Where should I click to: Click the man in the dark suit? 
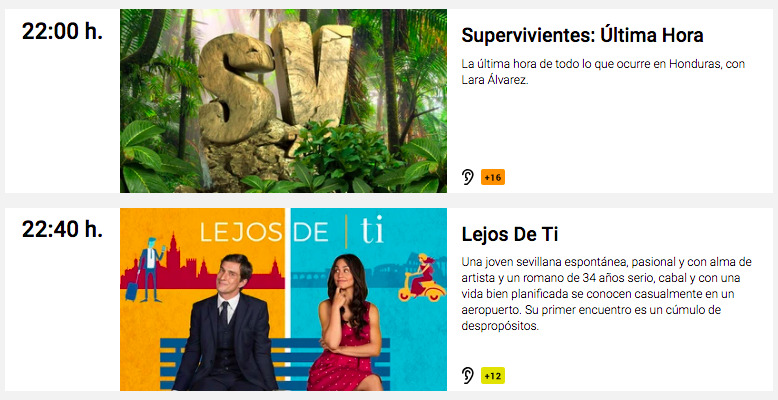tap(226, 323)
